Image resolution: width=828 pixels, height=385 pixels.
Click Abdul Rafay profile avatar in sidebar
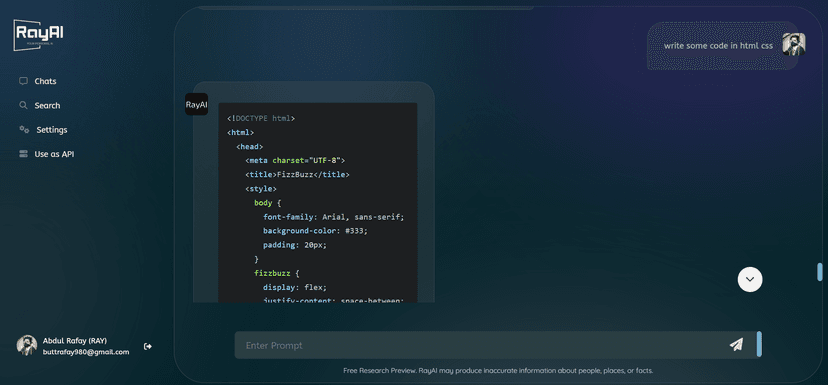point(27,345)
